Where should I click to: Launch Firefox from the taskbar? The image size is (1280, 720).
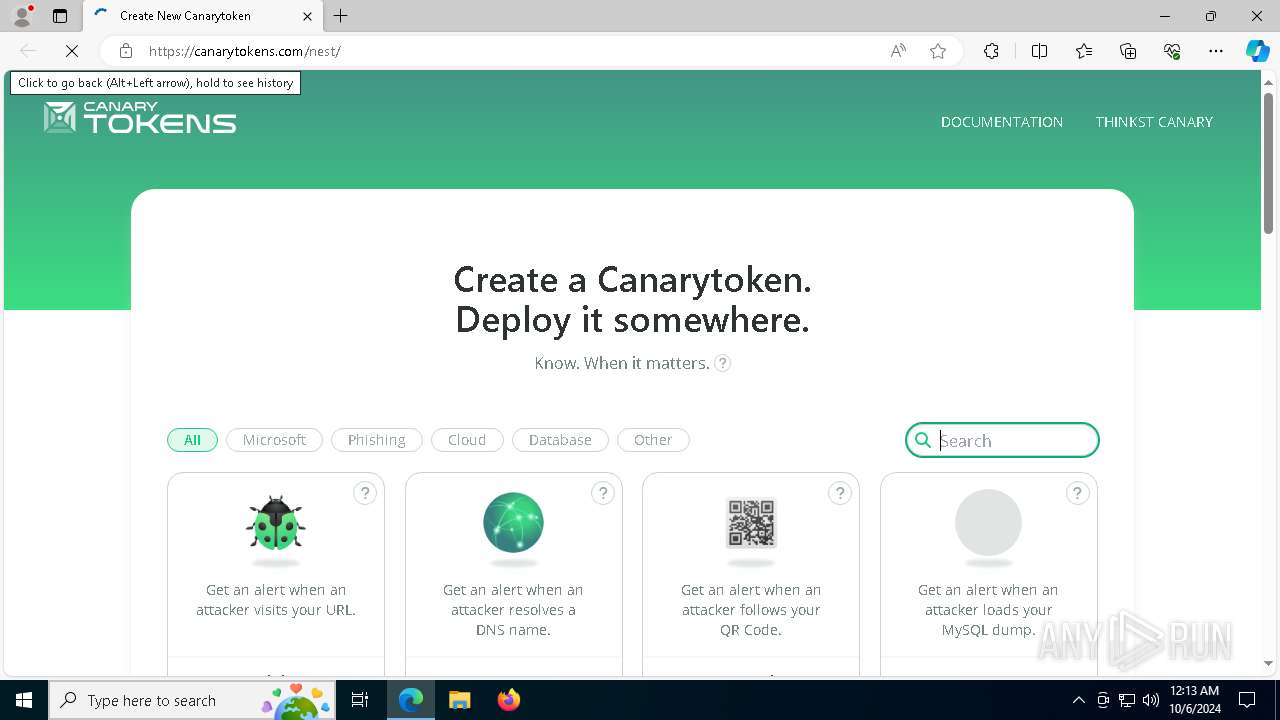[x=508, y=700]
